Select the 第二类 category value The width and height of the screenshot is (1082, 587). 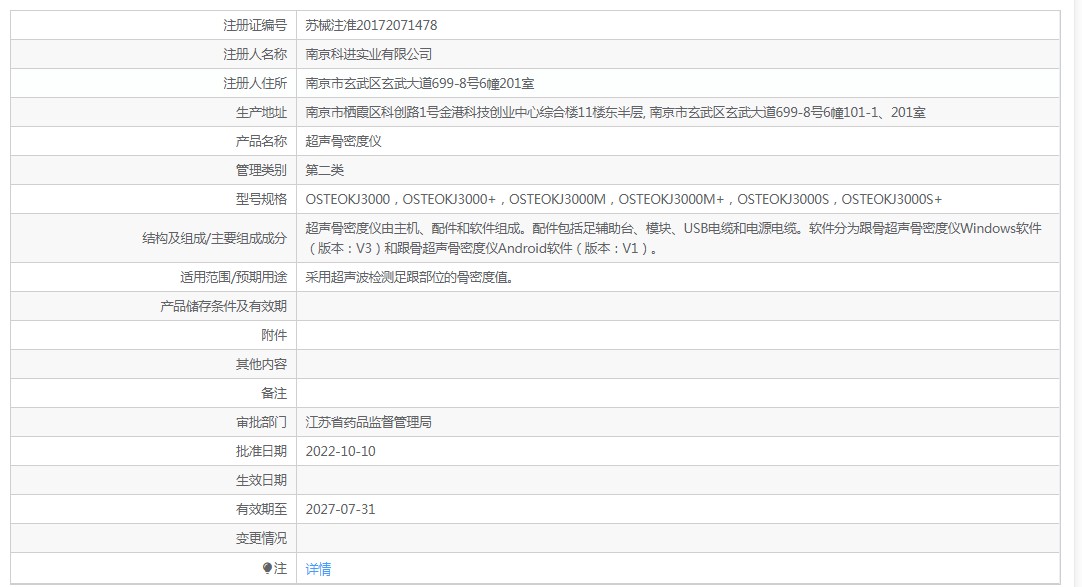(x=324, y=170)
